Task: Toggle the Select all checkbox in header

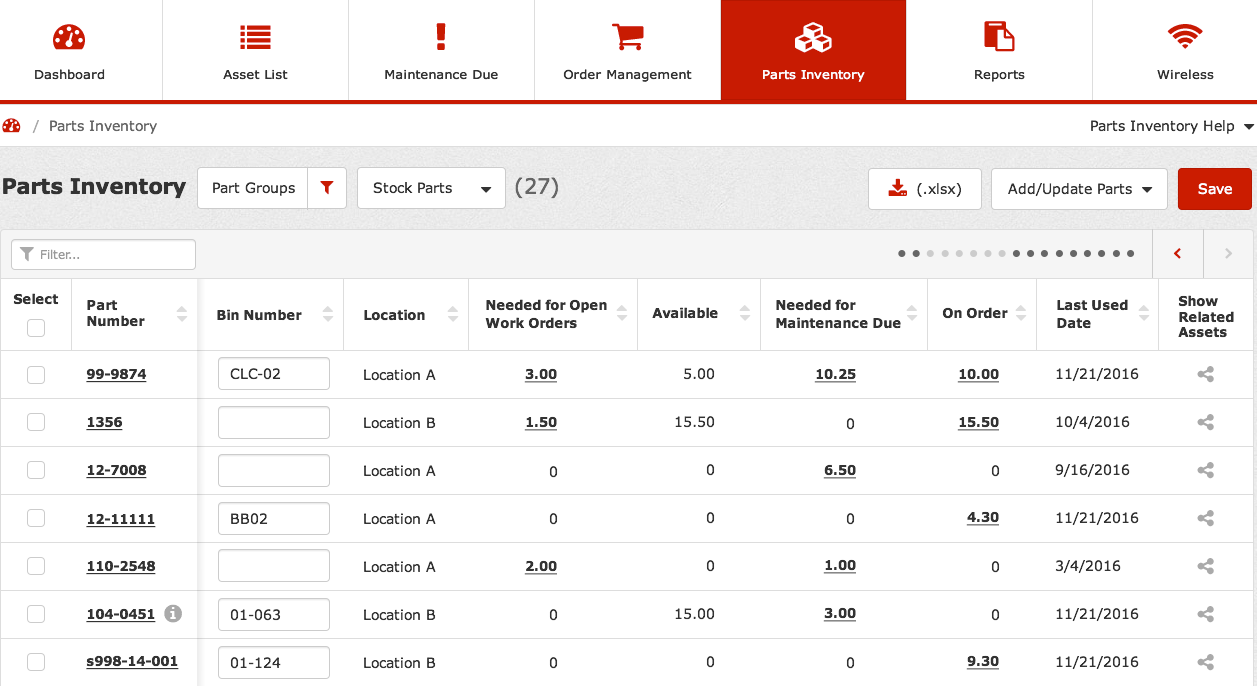Action: point(36,328)
